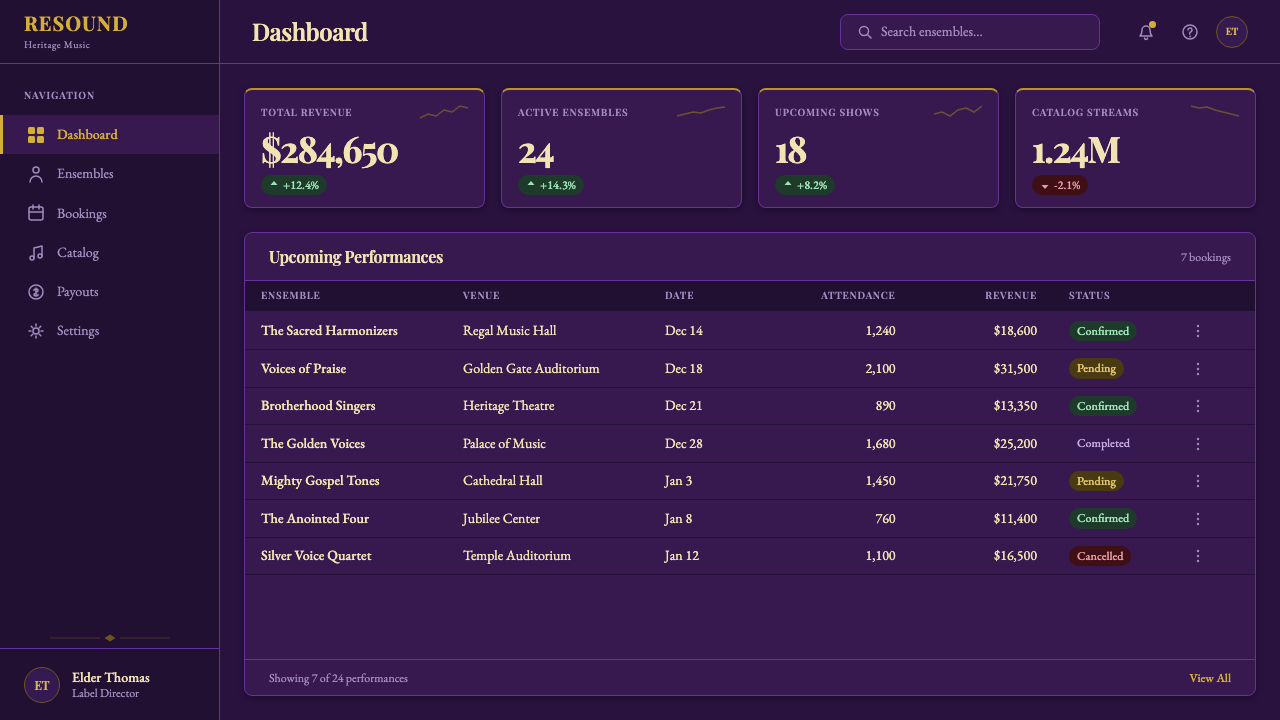Click the Catalog music note icon
The height and width of the screenshot is (720, 1280).
(36, 253)
